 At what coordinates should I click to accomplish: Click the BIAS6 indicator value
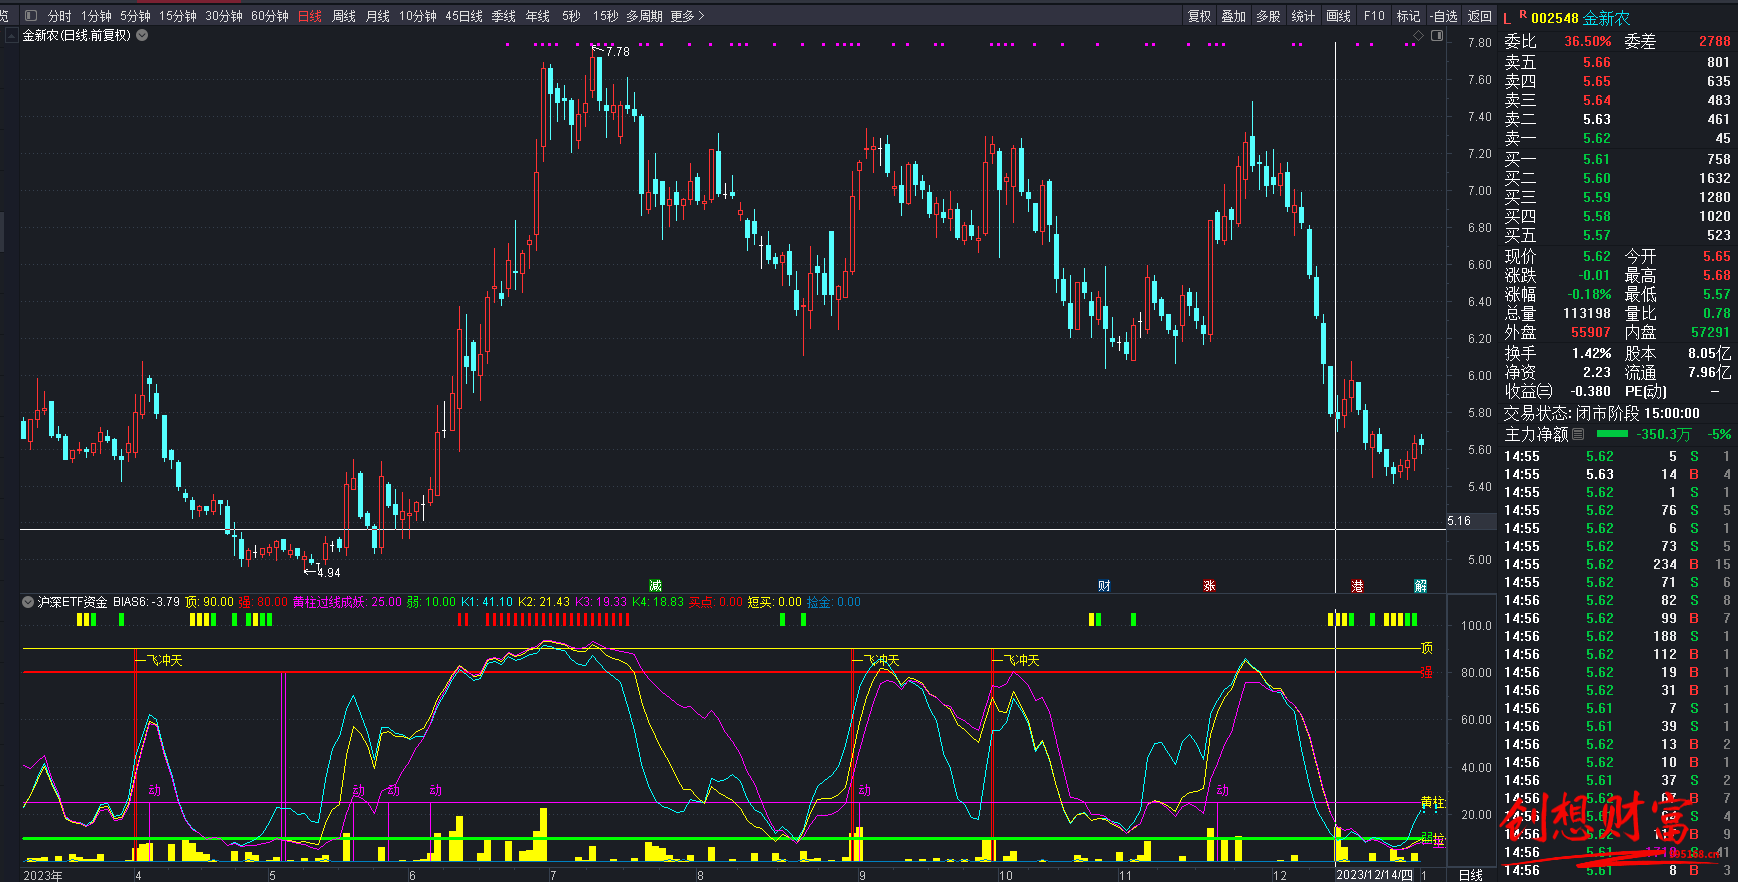click(x=146, y=602)
